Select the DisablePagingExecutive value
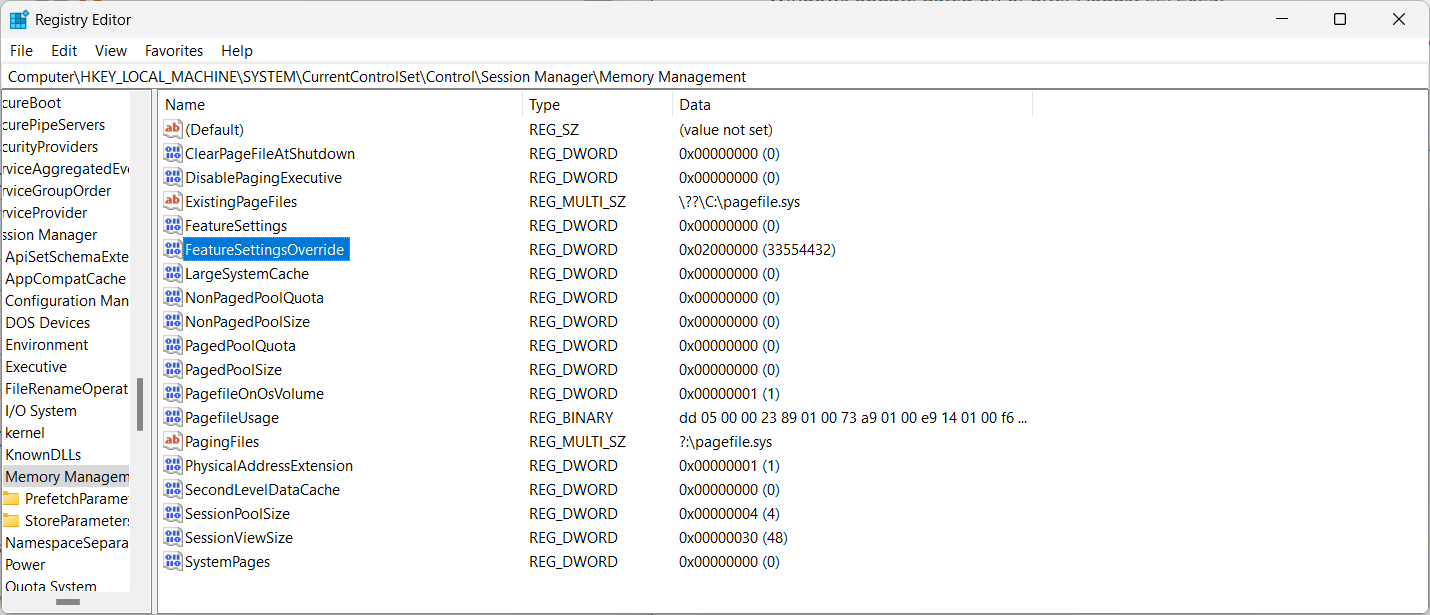Screen dimensions: 1430x615 (263, 178)
